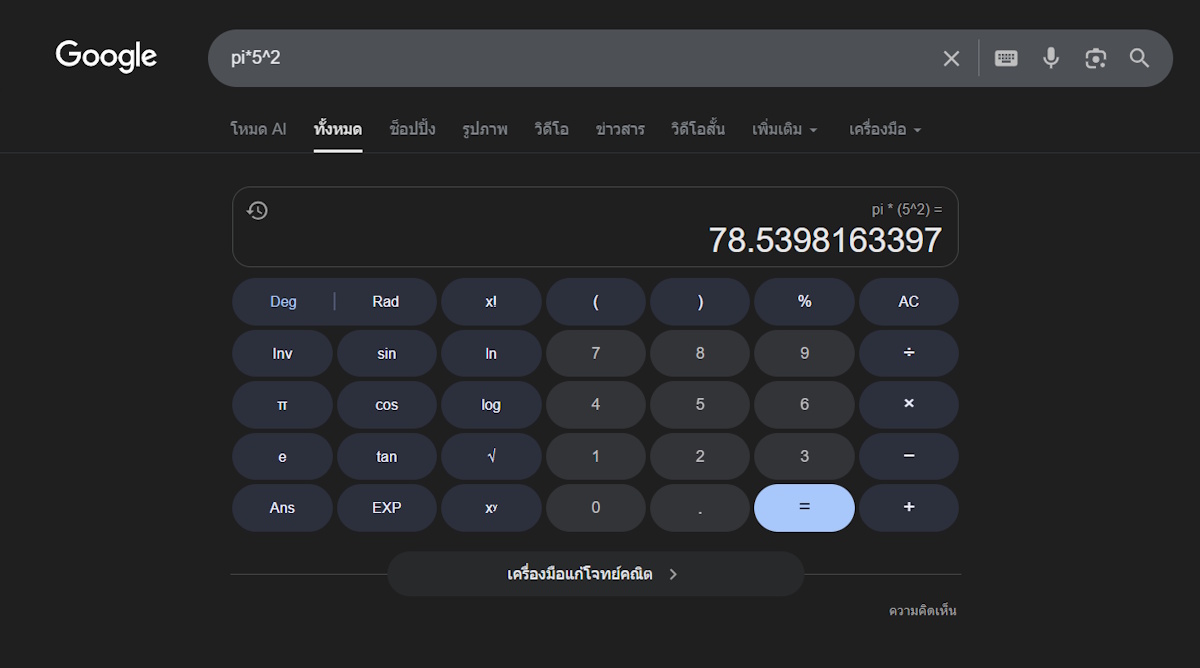Search by image with camera lens icon

point(1096,59)
